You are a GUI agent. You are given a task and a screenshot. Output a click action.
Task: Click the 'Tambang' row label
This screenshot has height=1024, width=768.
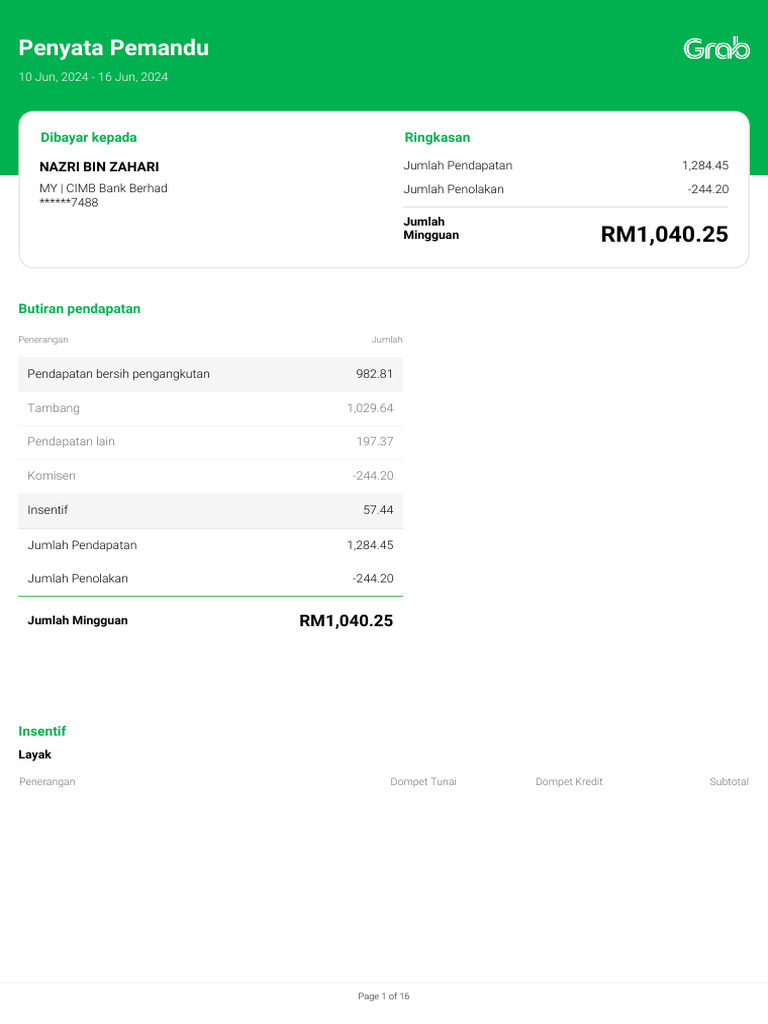54,408
